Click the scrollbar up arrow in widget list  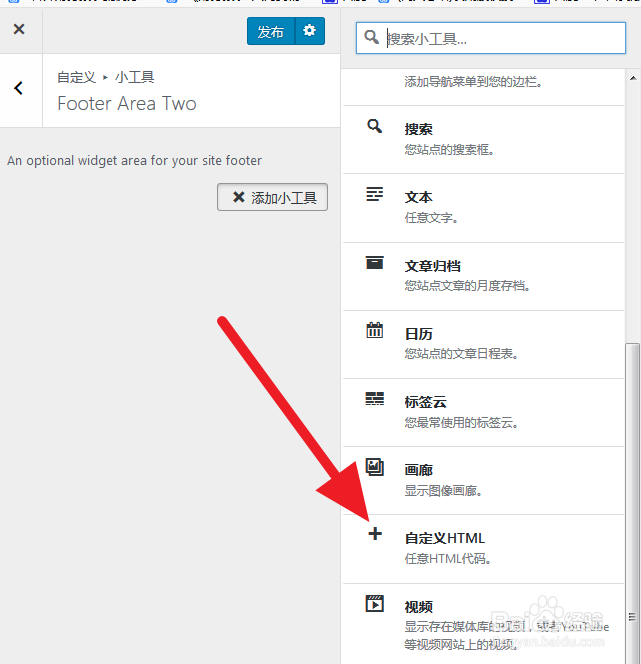pyautogui.click(x=633, y=78)
